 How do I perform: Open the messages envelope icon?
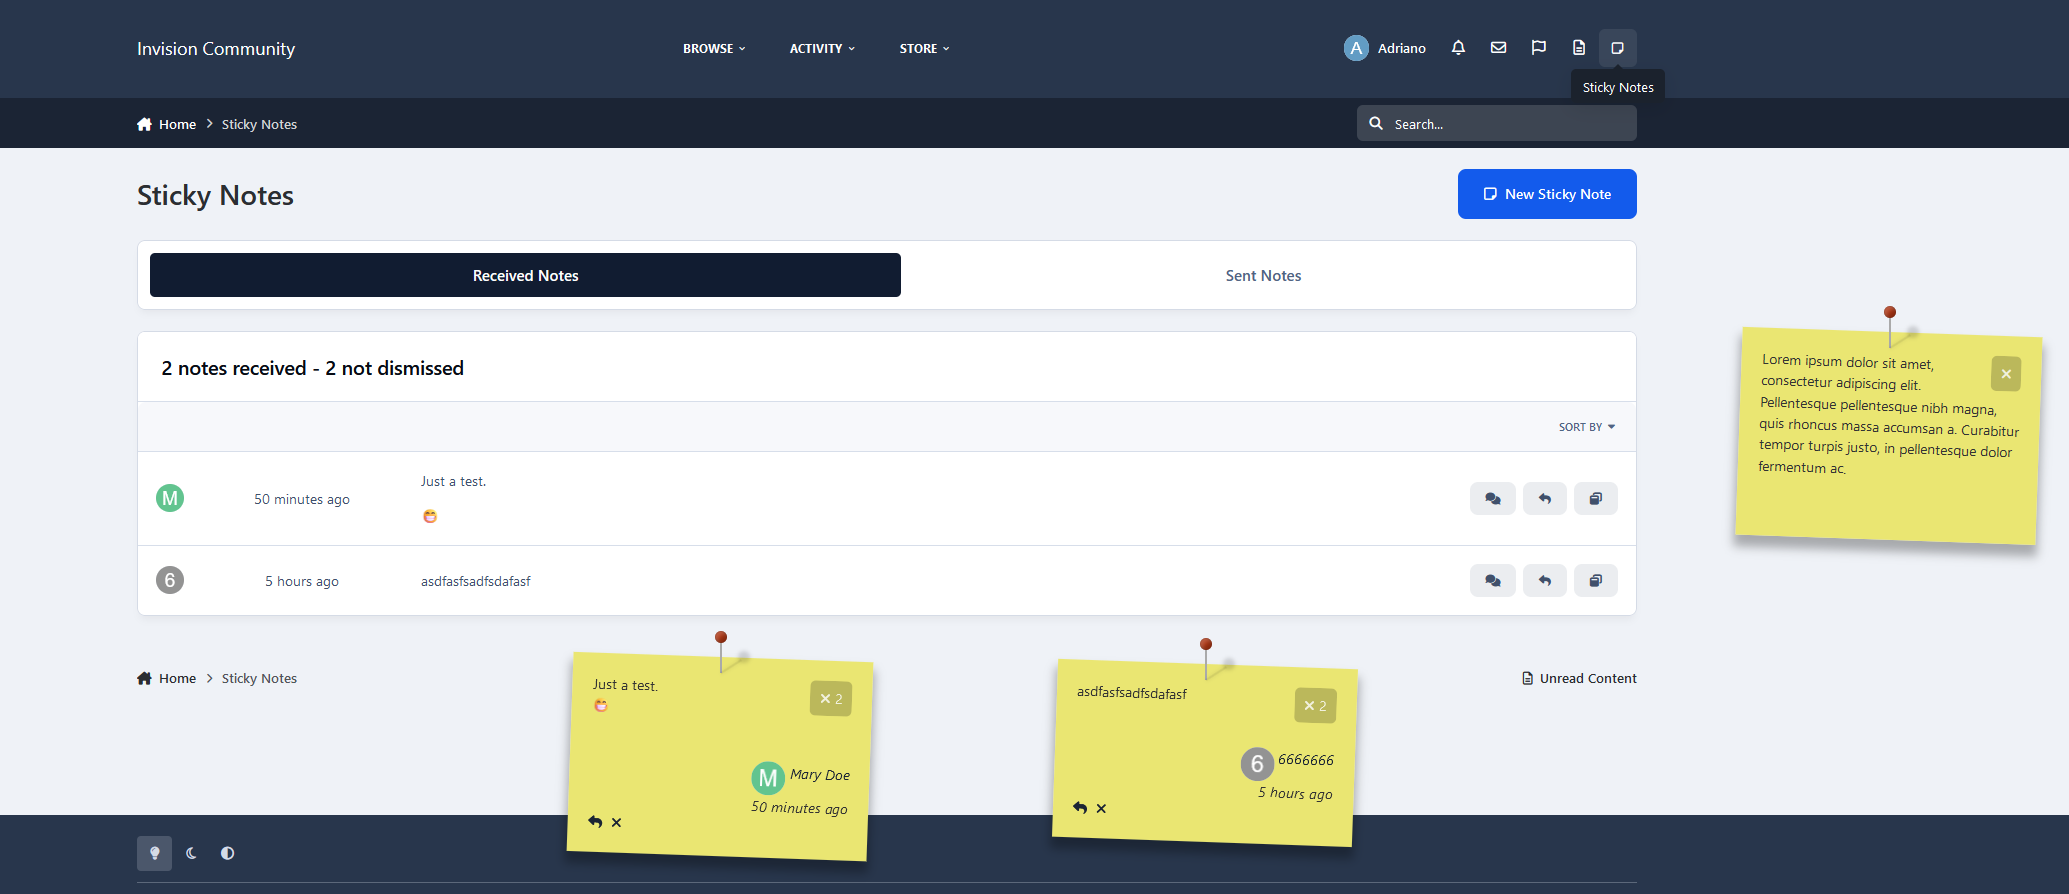[1498, 48]
